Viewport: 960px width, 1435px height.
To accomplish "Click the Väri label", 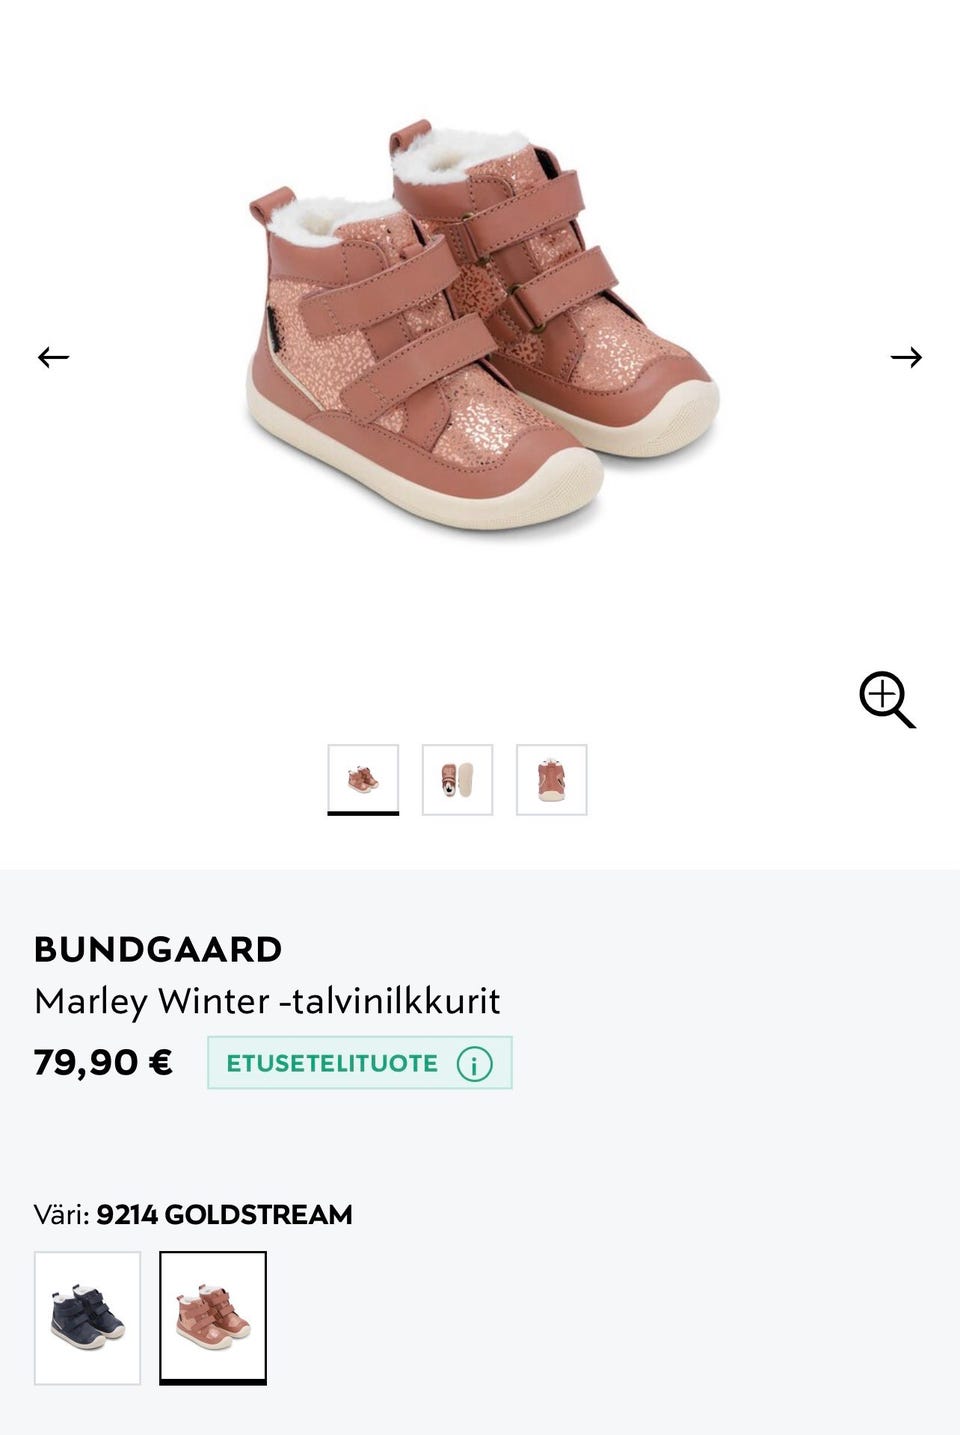I will click(61, 1215).
